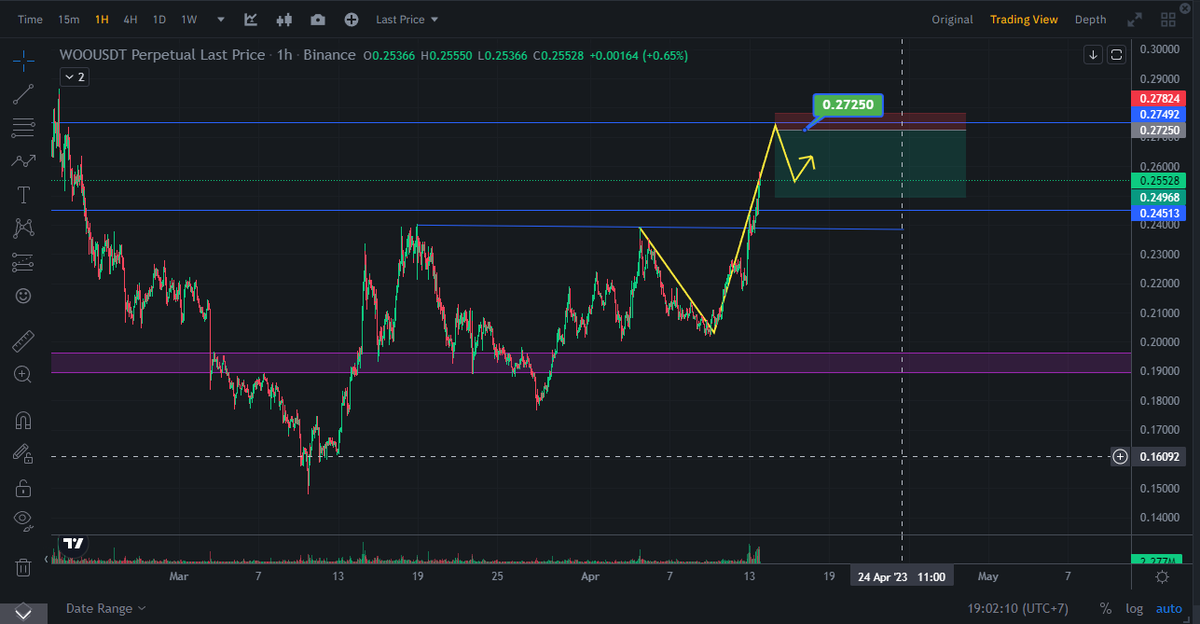The width and height of the screenshot is (1200, 624).
Task: Open the indicators chart icon
Action: click(x=251, y=19)
